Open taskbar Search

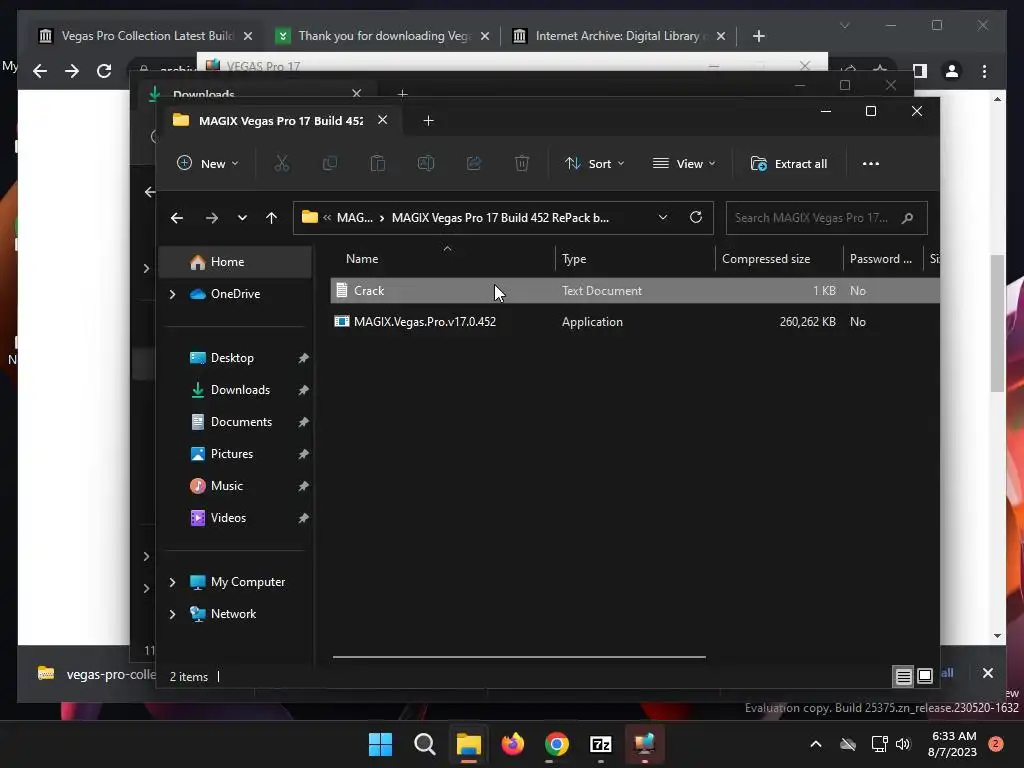(424, 744)
